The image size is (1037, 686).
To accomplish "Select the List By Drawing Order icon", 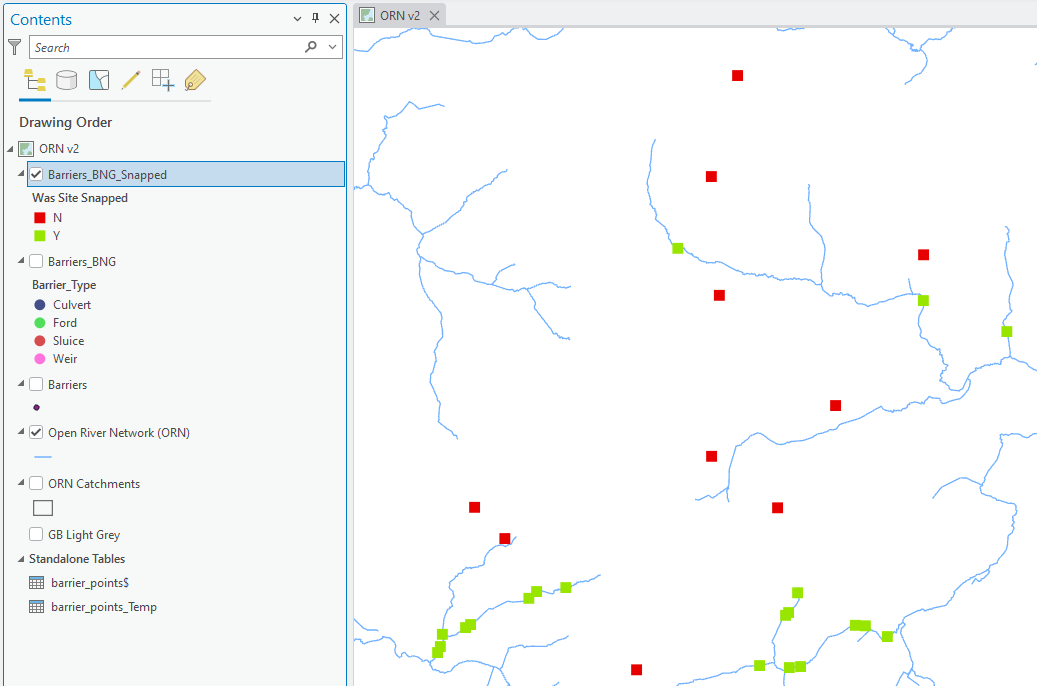I will pyautogui.click(x=35, y=81).
